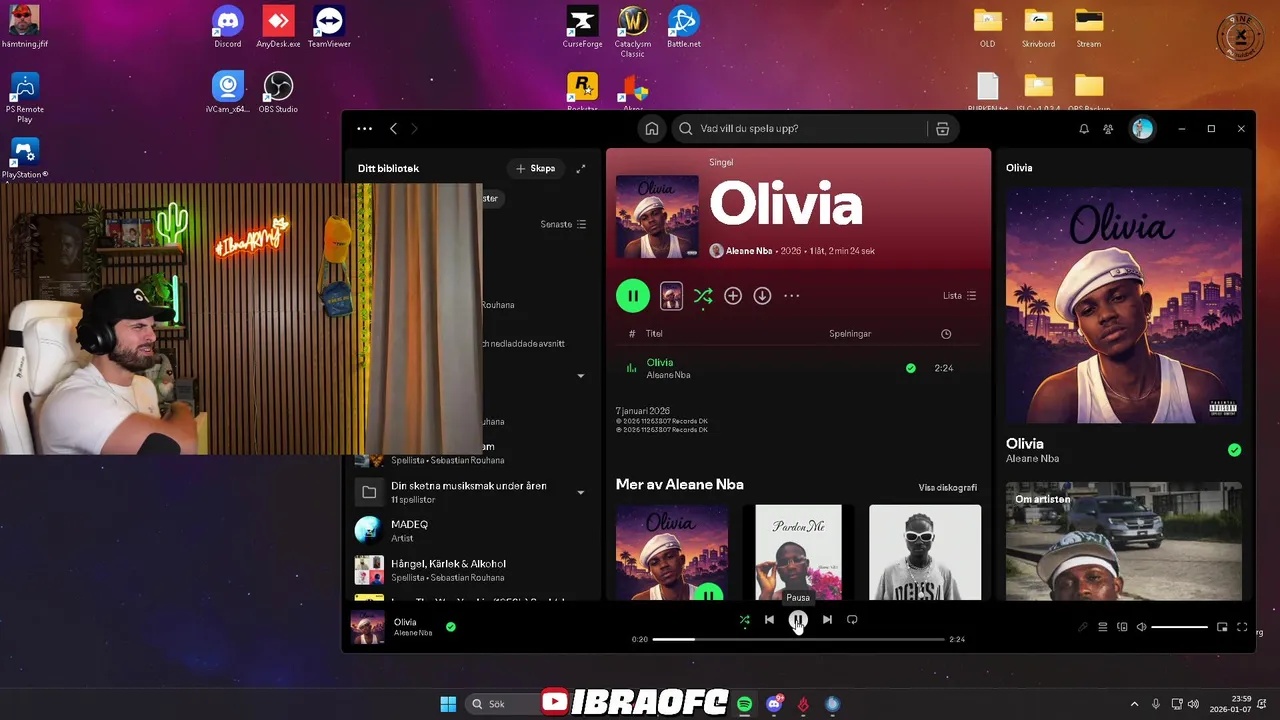The height and width of the screenshot is (720, 1280).
Task: Open Hångel, Kärlek & Alkohol playlist
Action: pos(472,570)
